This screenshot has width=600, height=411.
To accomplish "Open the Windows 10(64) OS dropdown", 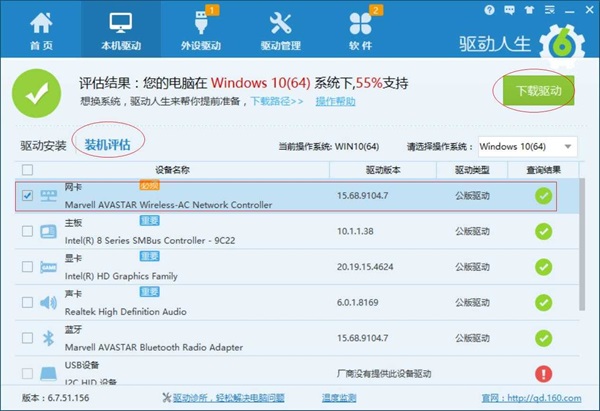I will point(527,147).
